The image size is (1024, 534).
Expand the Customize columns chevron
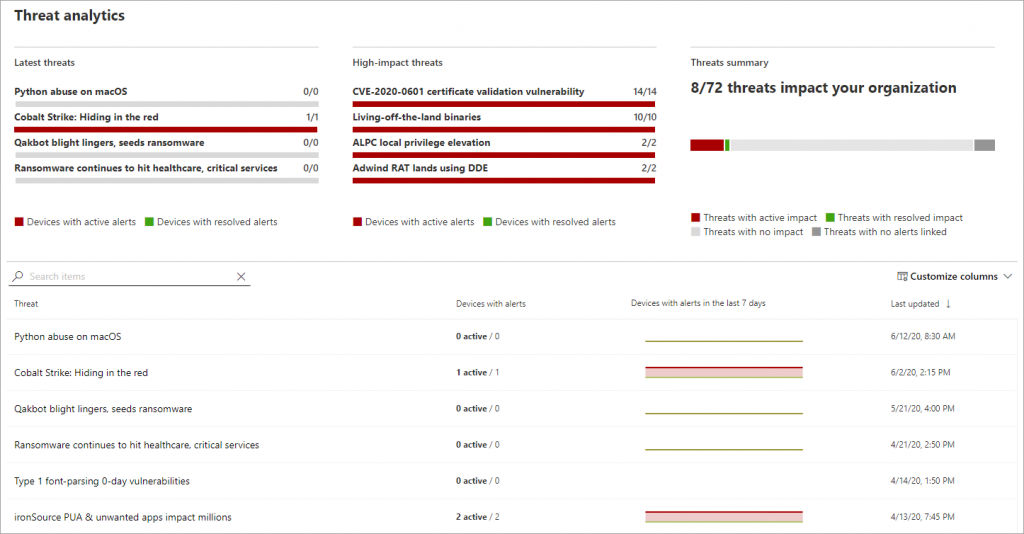click(1008, 277)
